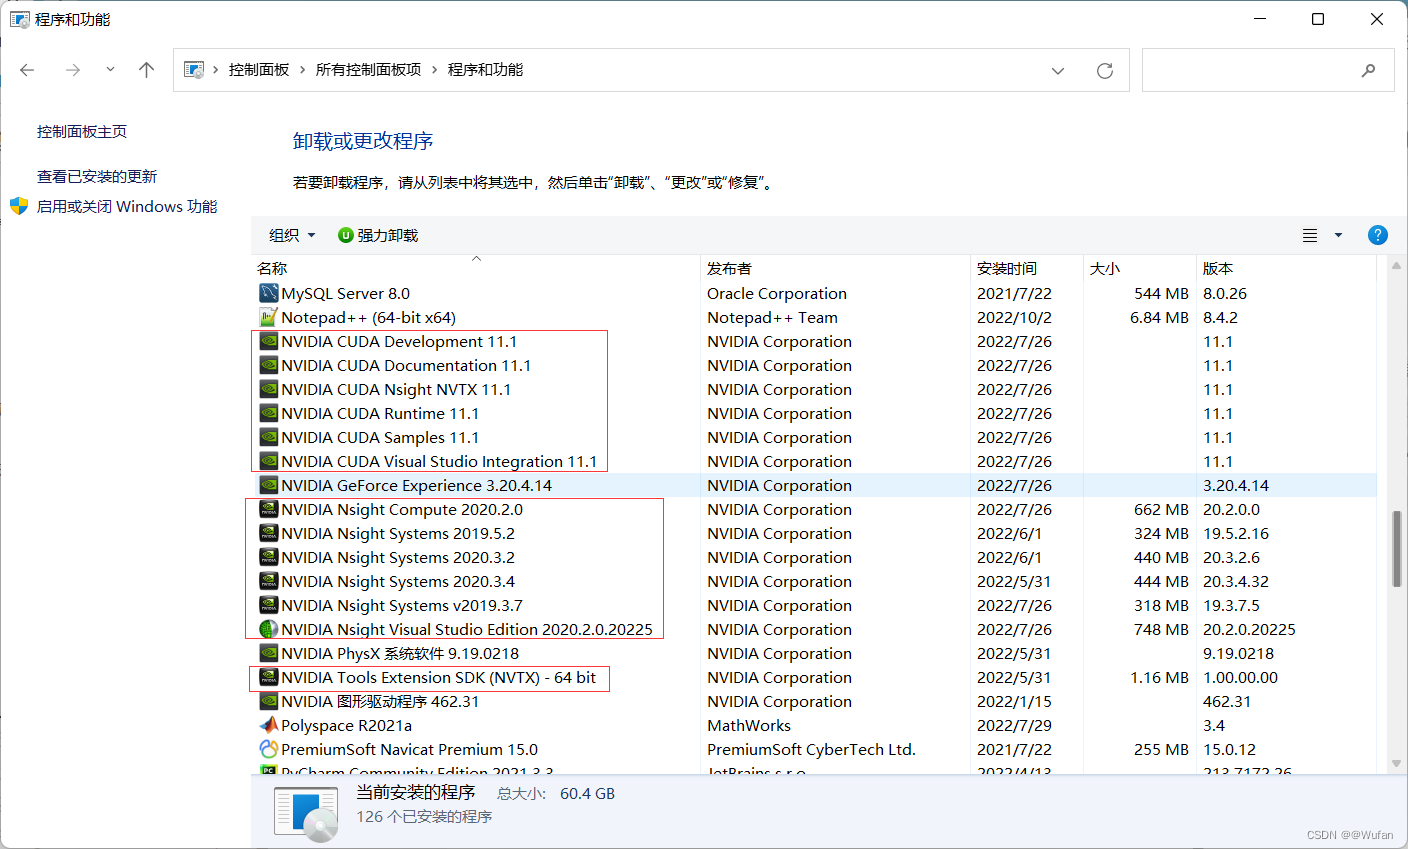
Task: Click version 20.2.0.20225 cell
Action: click(x=1249, y=629)
